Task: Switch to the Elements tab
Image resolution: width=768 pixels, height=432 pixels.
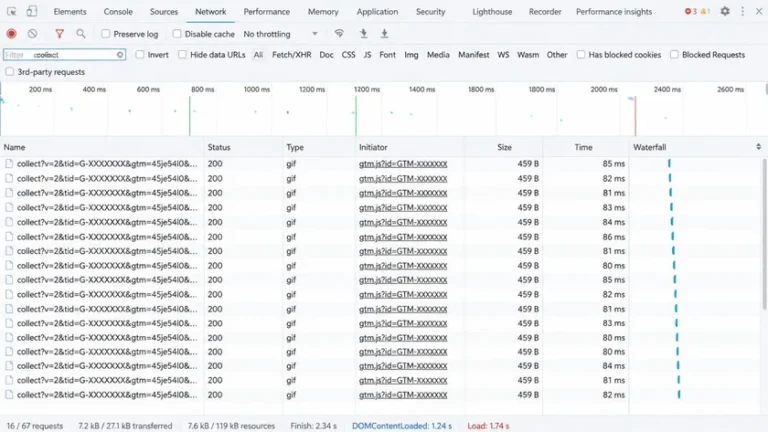Action: pos(70,11)
